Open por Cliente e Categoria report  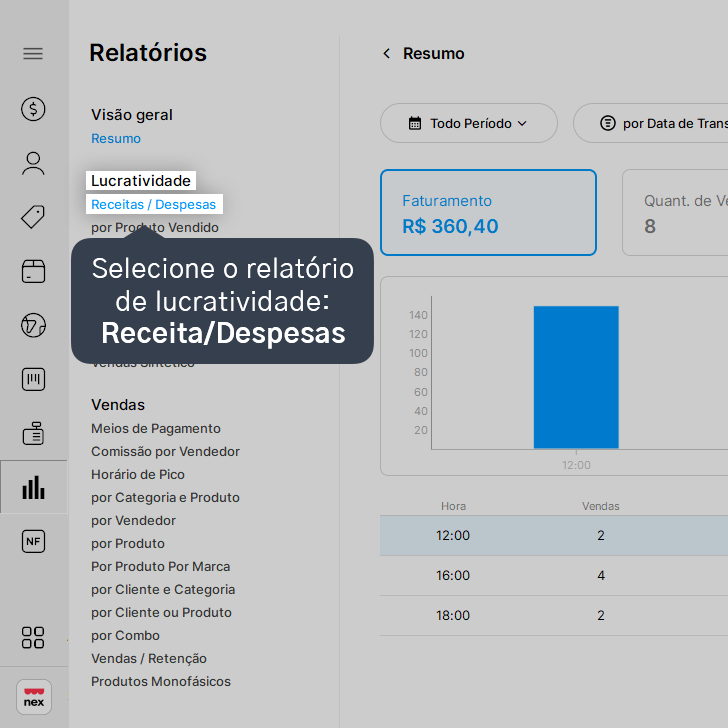pos(163,589)
